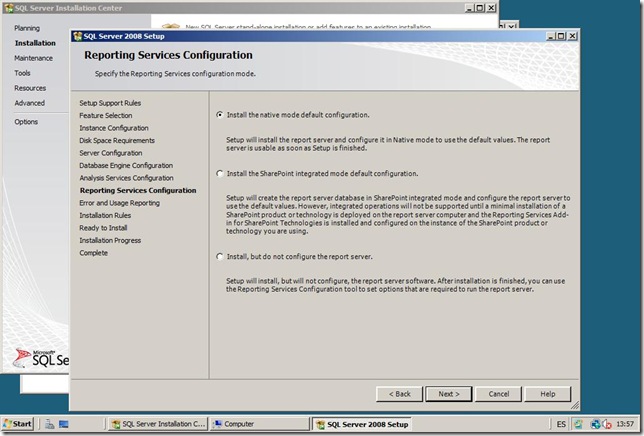Viewport: 644px width, 436px height.
Task: Click the volume tray icon with red mark
Action: click(607, 424)
